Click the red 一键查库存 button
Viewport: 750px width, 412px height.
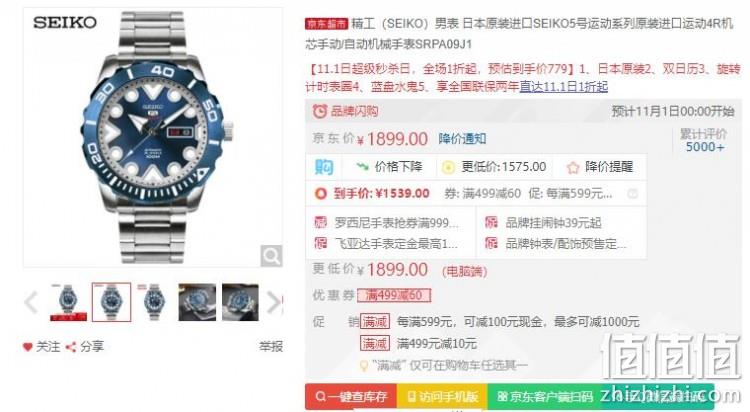pyautogui.click(x=351, y=397)
